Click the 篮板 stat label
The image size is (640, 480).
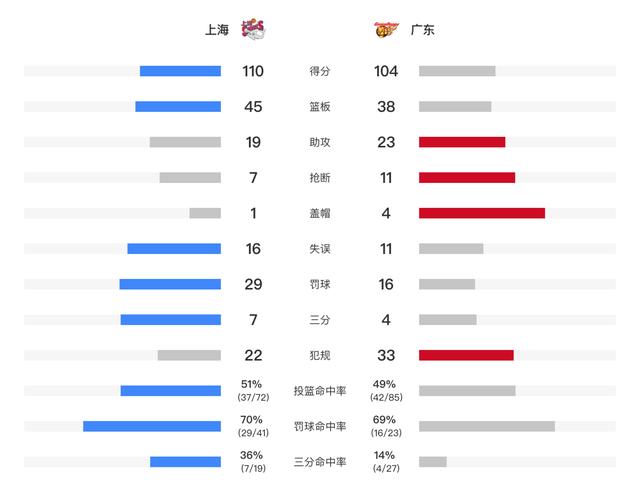tap(320, 107)
